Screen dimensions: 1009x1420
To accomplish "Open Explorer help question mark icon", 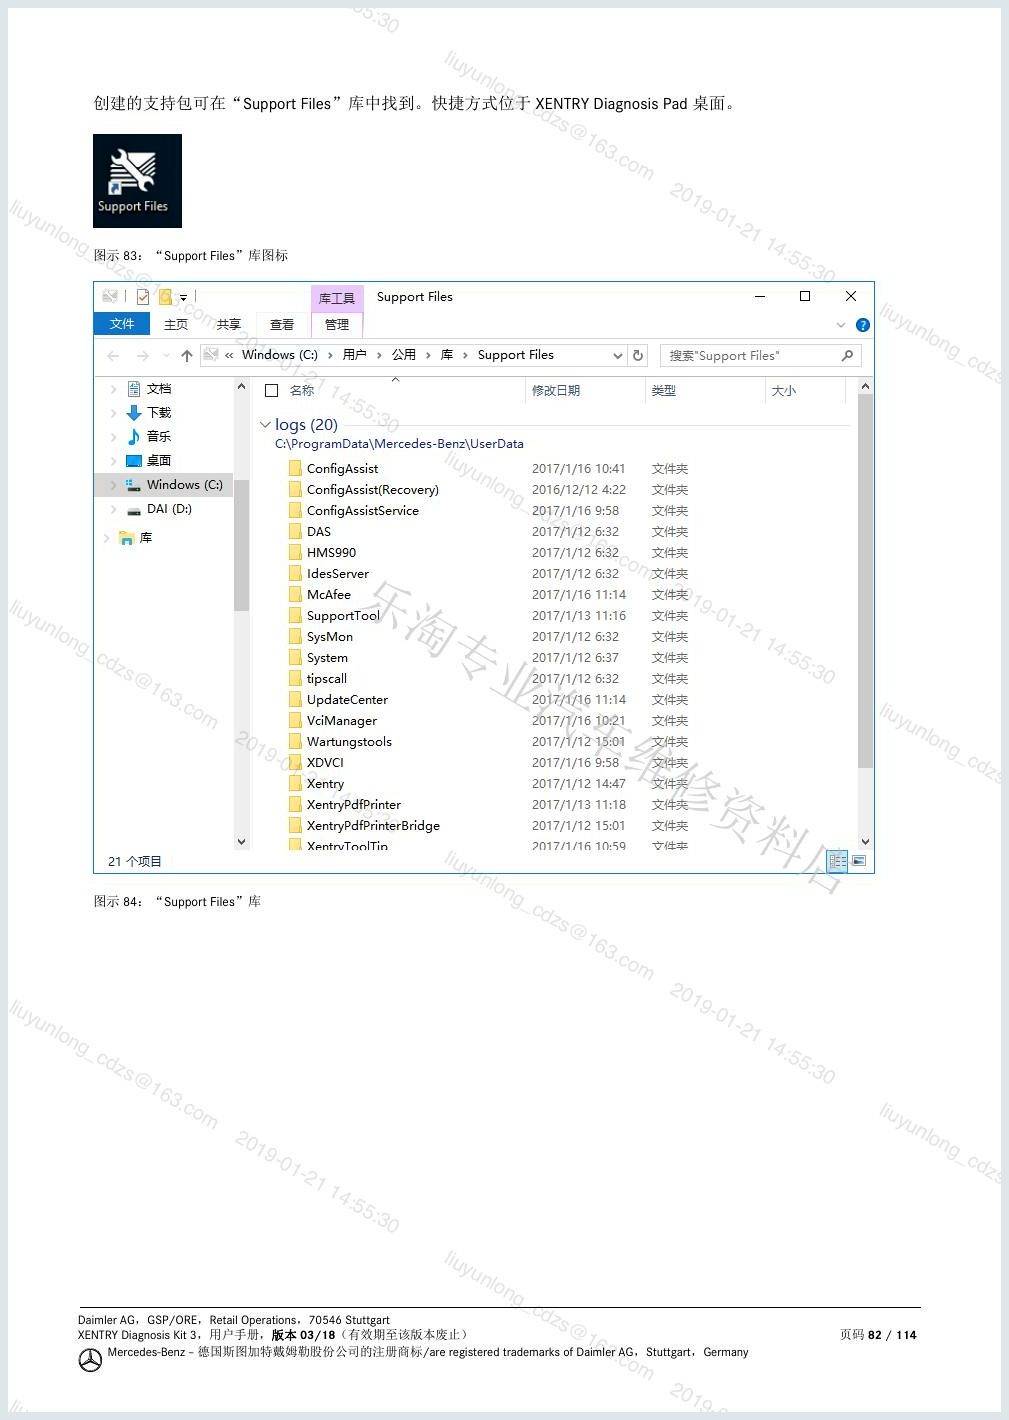I will point(863,325).
